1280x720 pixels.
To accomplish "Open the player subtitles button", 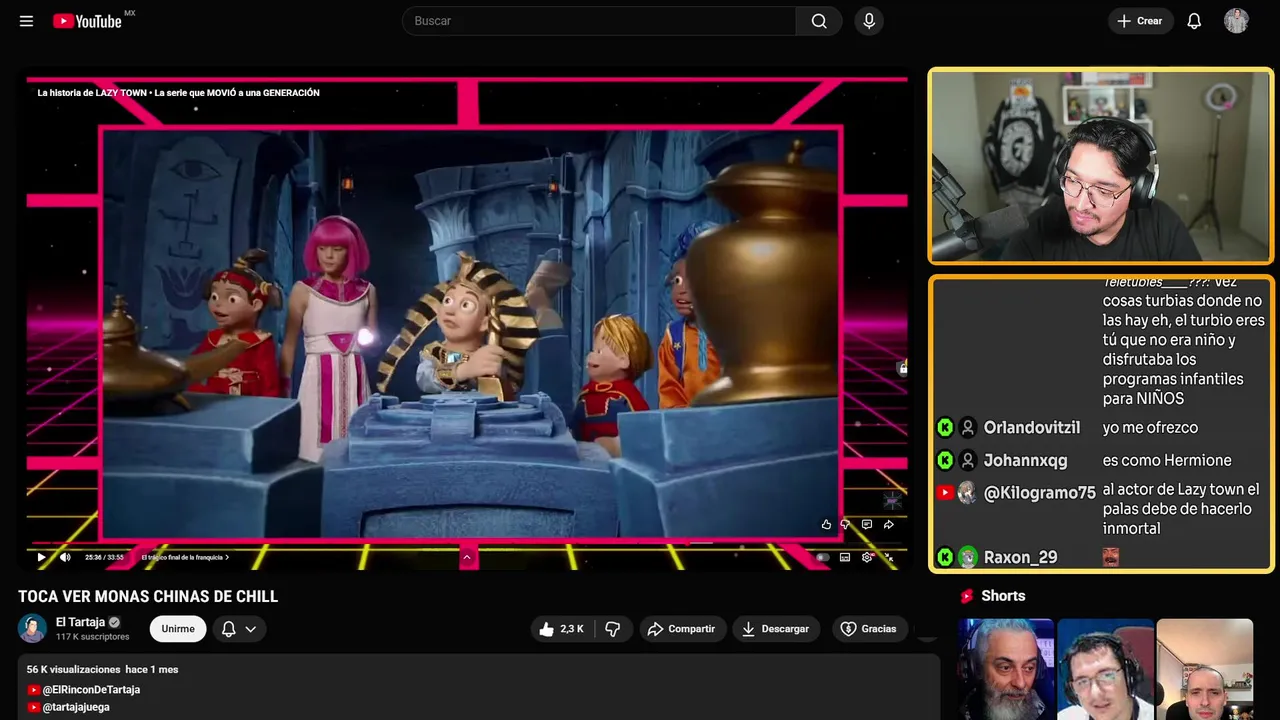I will pos(845,557).
